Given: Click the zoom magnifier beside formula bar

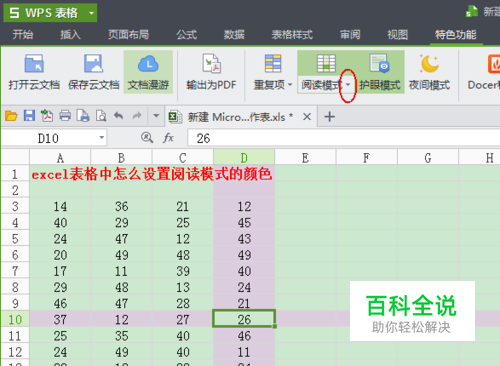Looking at the screenshot, I should coord(147,138).
